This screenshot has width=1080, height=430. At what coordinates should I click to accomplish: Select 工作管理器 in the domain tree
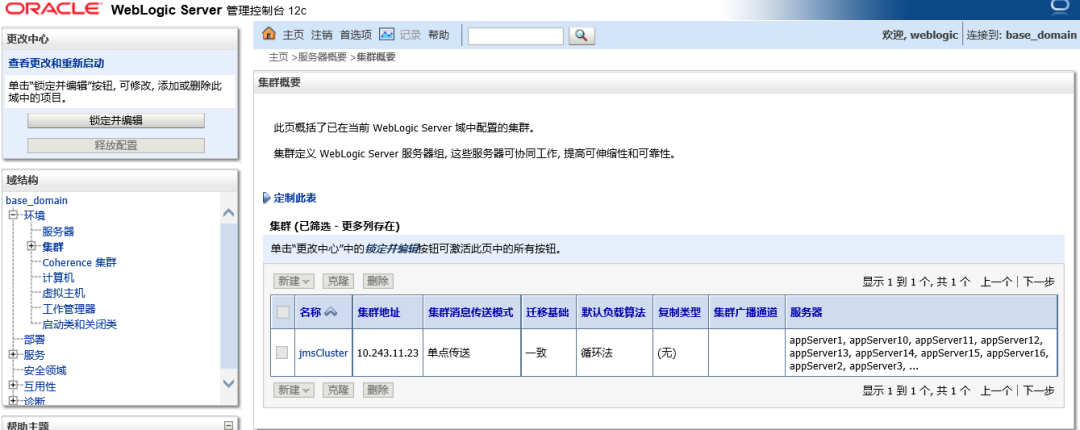coord(69,309)
